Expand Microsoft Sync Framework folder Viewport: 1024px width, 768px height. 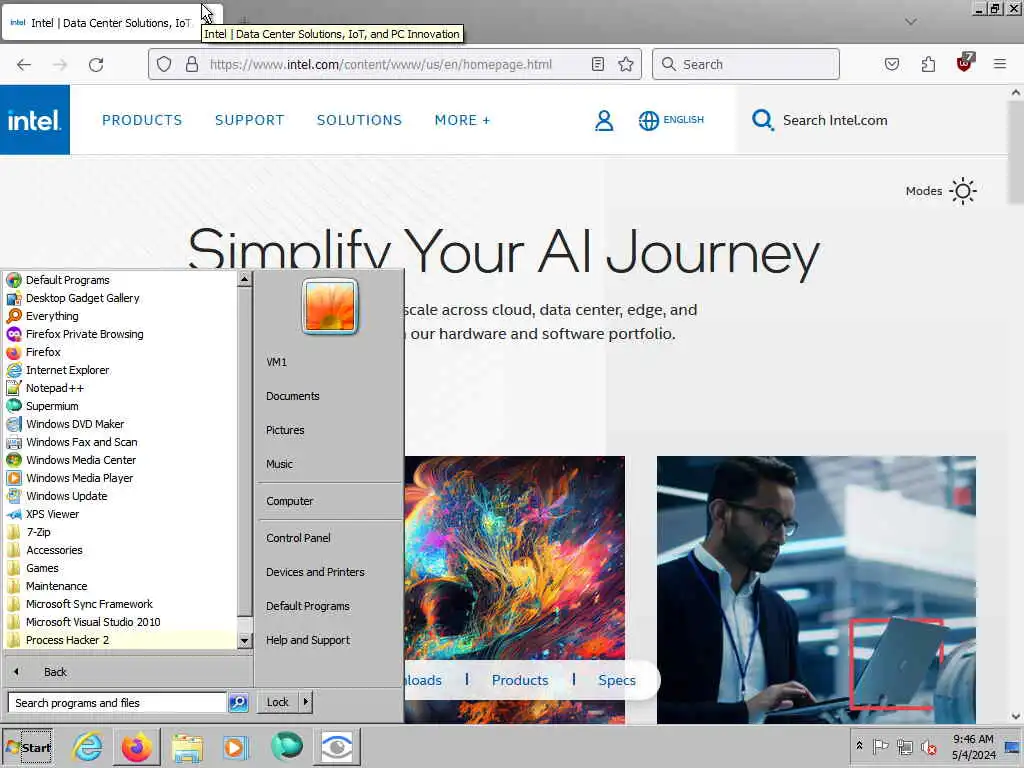(120, 604)
